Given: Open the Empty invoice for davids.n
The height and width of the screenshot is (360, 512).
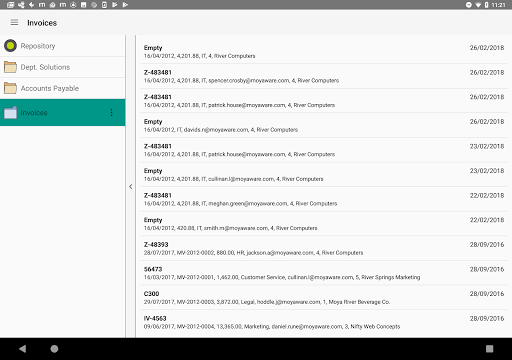Looking at the screenshot, I should tap(324, 125).
